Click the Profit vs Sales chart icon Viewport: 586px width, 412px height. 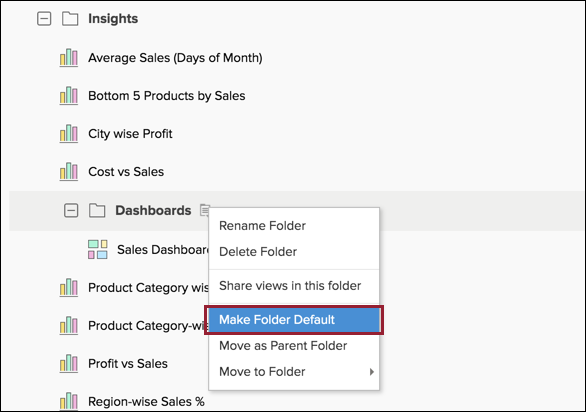pyautogui.click(x=69, y=363)
